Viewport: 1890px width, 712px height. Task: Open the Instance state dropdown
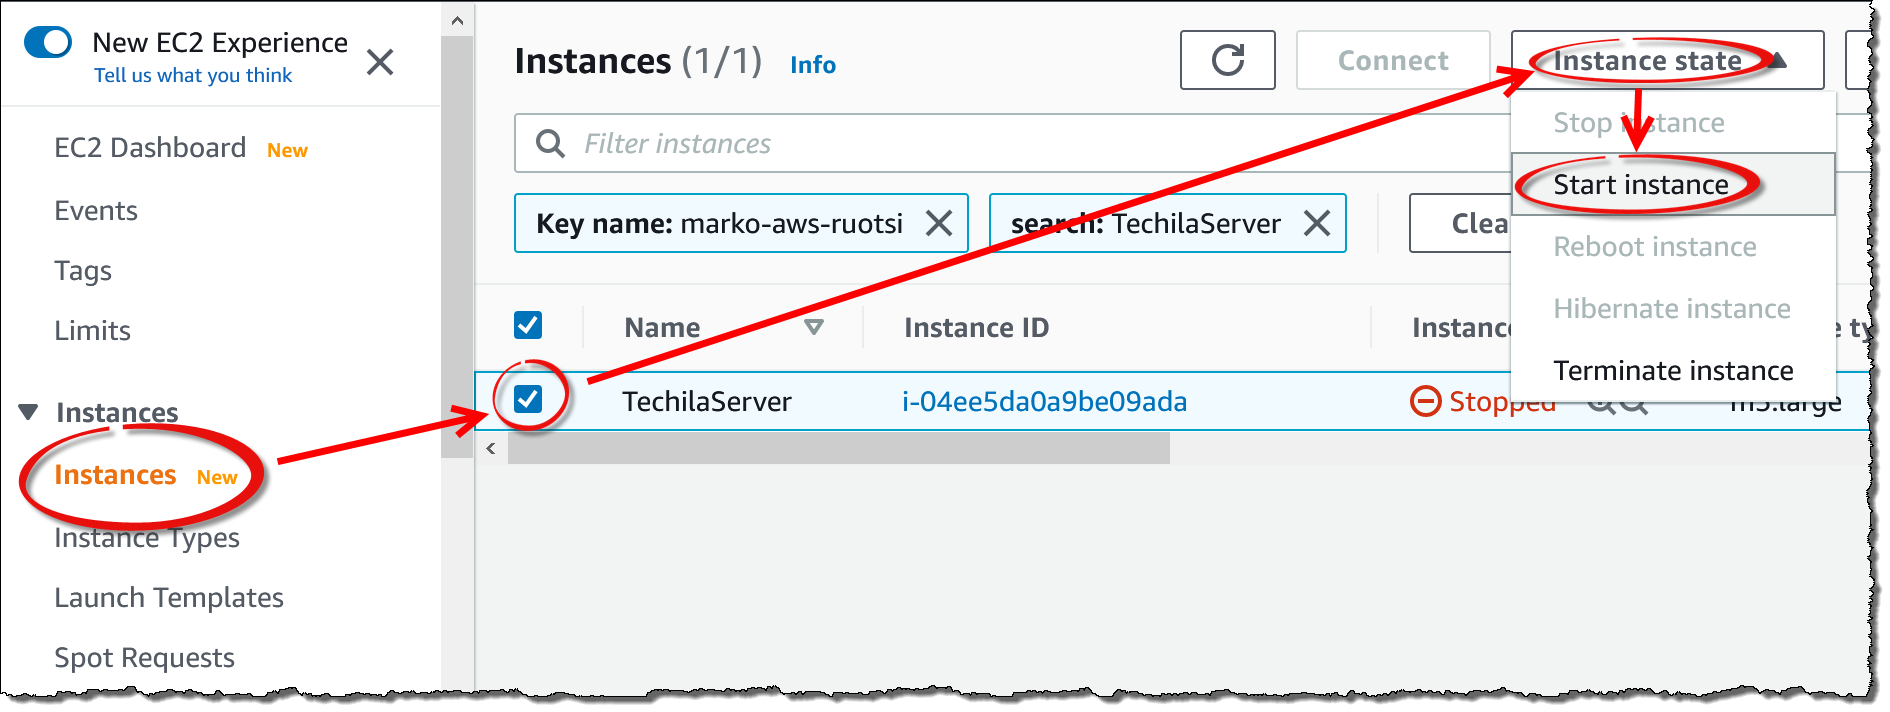[1666, 61]
